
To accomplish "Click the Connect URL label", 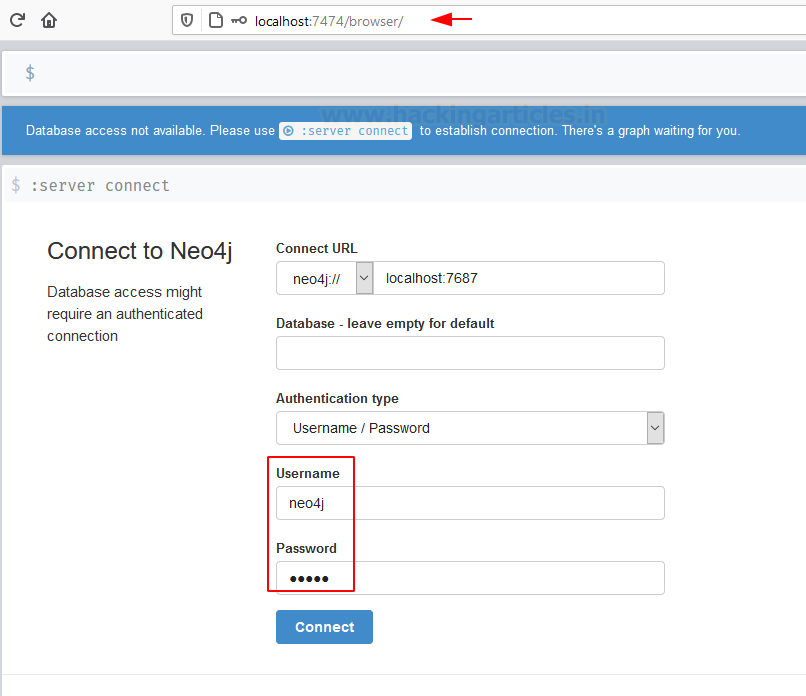I will click(317, 248).
